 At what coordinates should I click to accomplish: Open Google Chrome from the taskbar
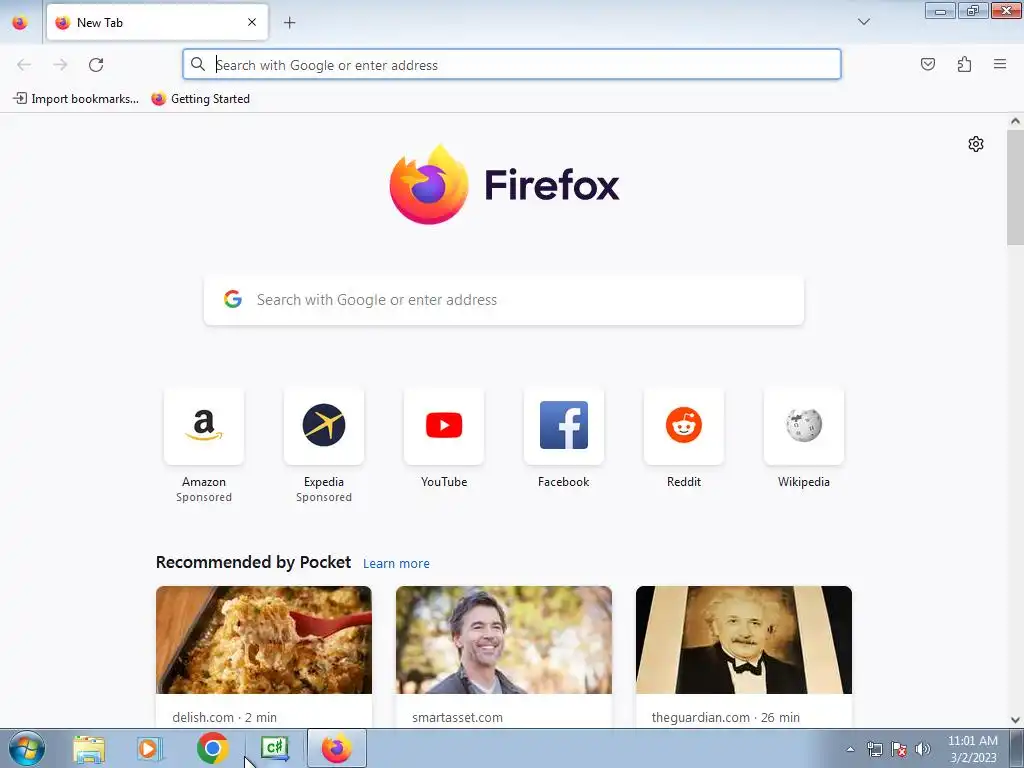pyautogui.click(x=212, y=748)
